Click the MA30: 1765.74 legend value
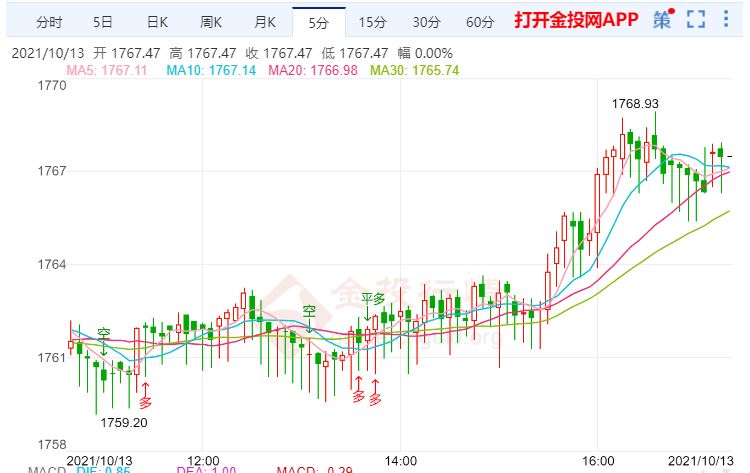 tap(414, 70)
